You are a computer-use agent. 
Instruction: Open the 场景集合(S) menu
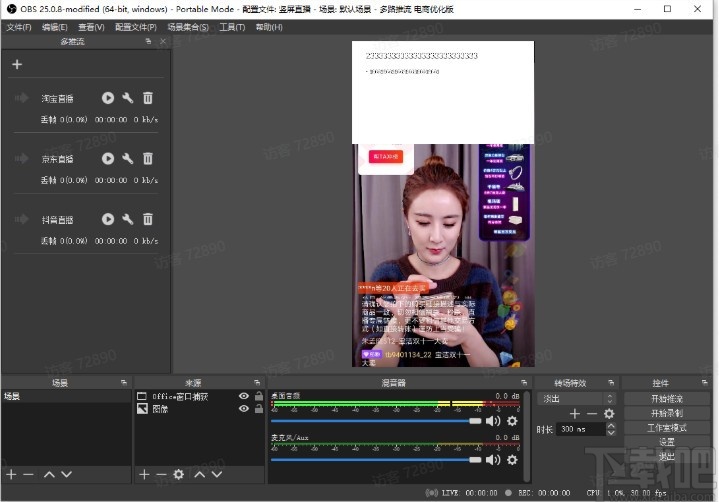tap(188, 27)
